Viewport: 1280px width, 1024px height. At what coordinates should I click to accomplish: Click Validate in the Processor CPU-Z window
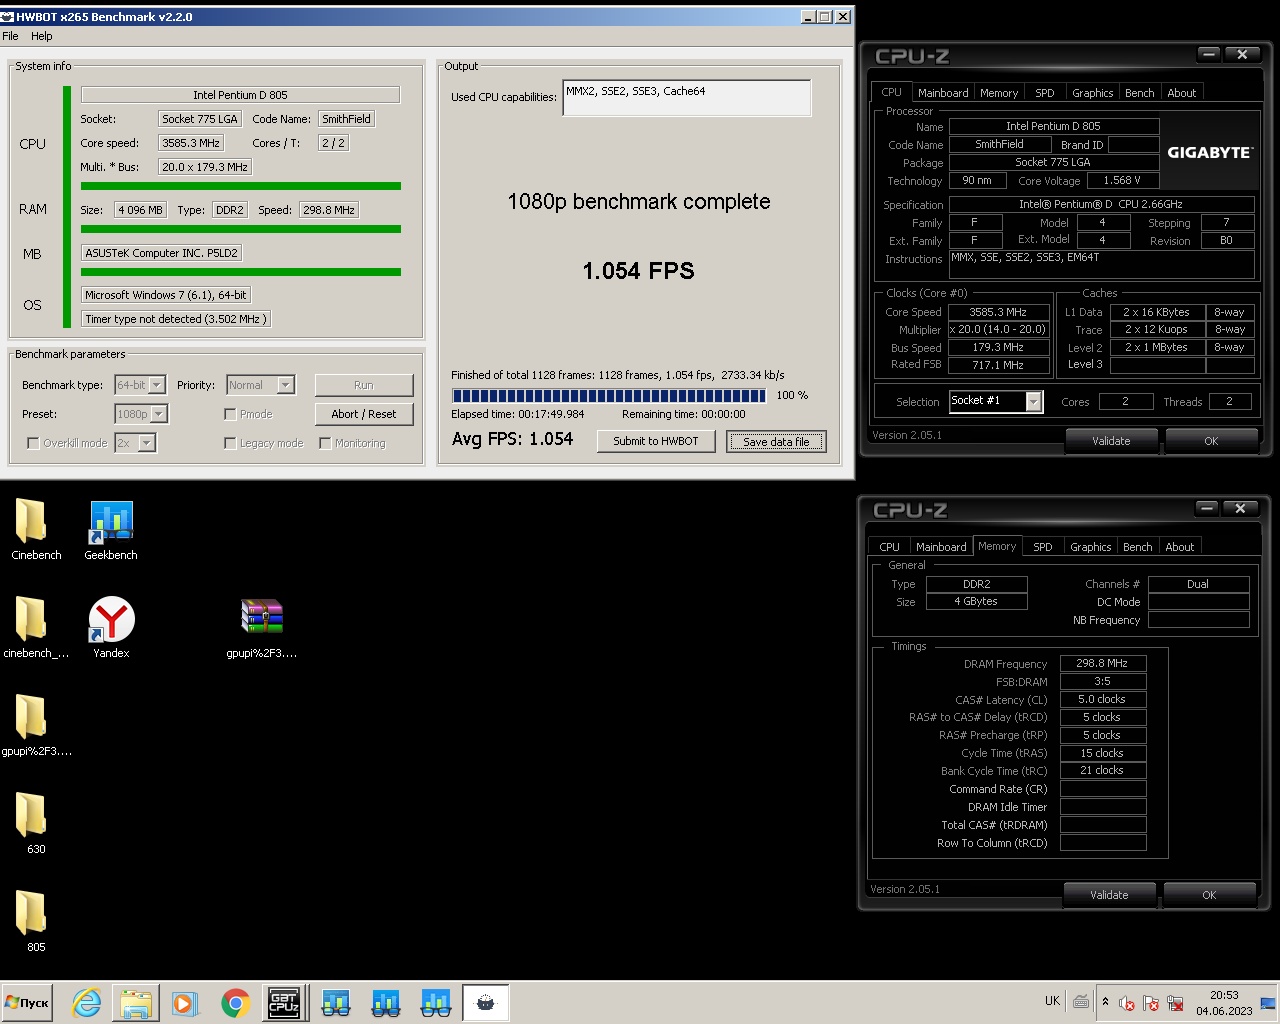pos(1111,441)
